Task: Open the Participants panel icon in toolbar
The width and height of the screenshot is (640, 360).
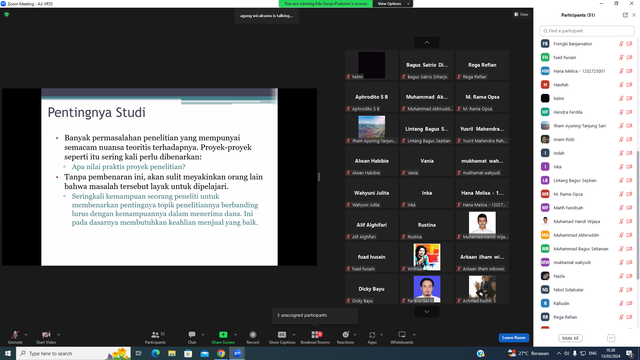Action: tap(155, 335)
